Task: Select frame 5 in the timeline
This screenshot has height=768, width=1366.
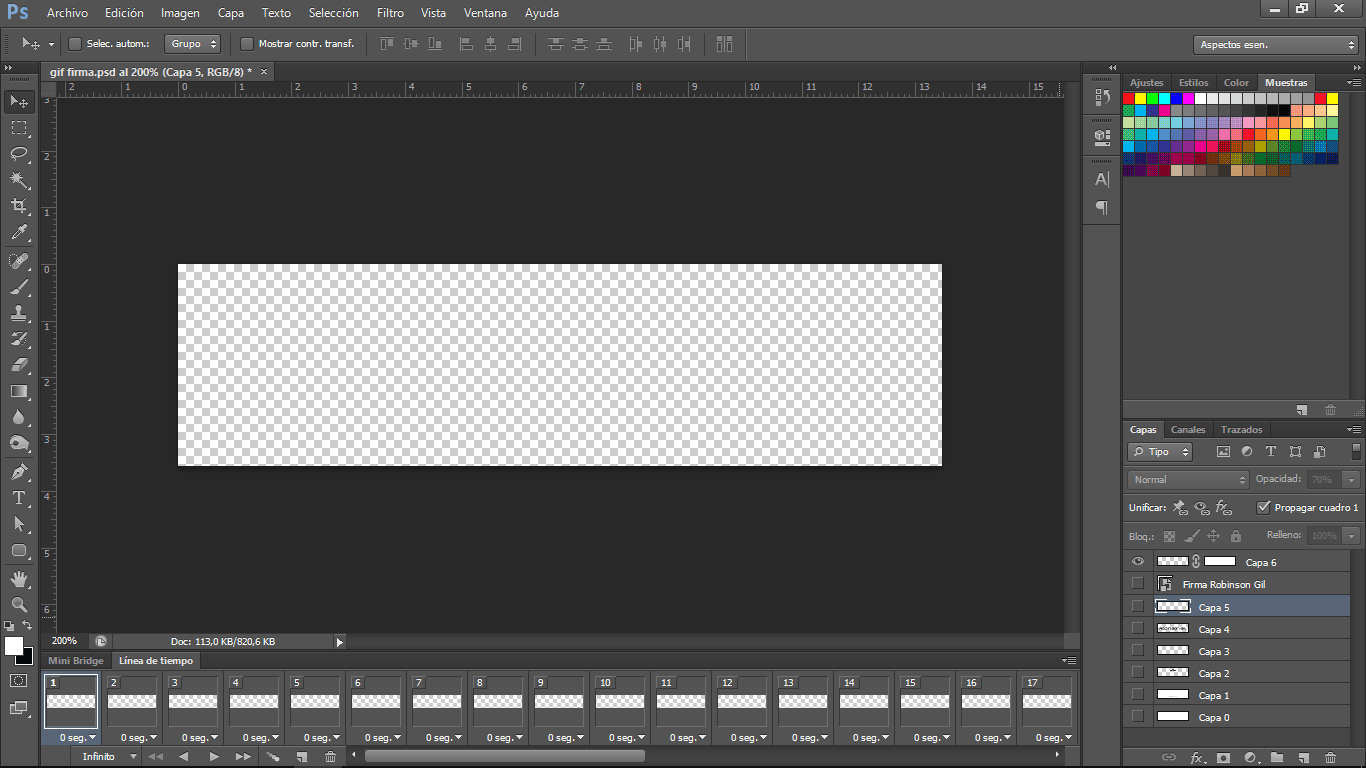Action: pos(315,702)
